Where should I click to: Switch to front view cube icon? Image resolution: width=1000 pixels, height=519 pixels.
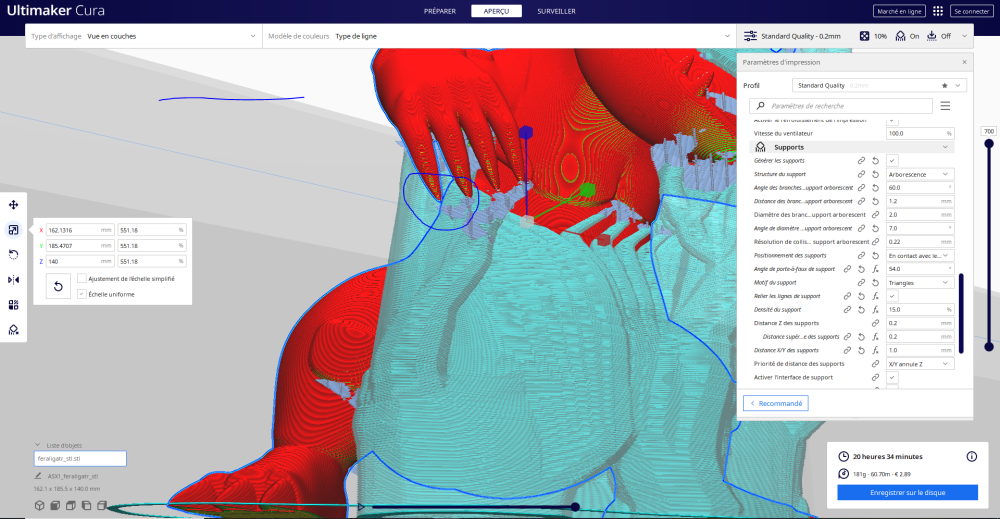click(x=55, y=506)
